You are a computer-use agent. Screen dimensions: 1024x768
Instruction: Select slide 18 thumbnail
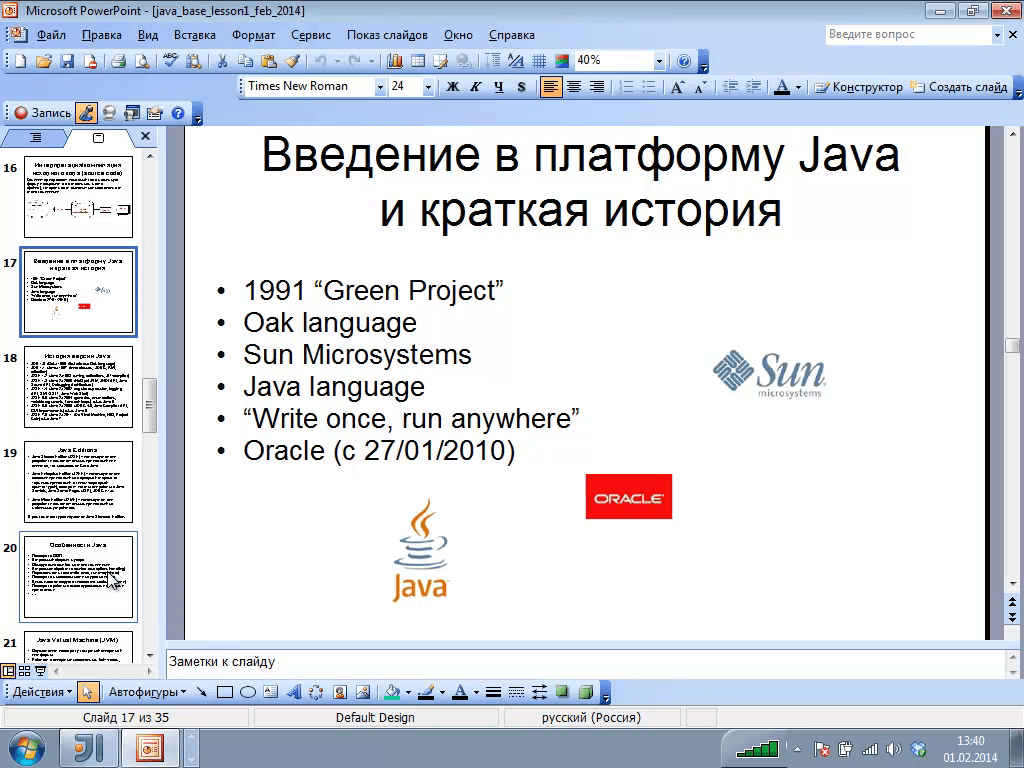78,387
